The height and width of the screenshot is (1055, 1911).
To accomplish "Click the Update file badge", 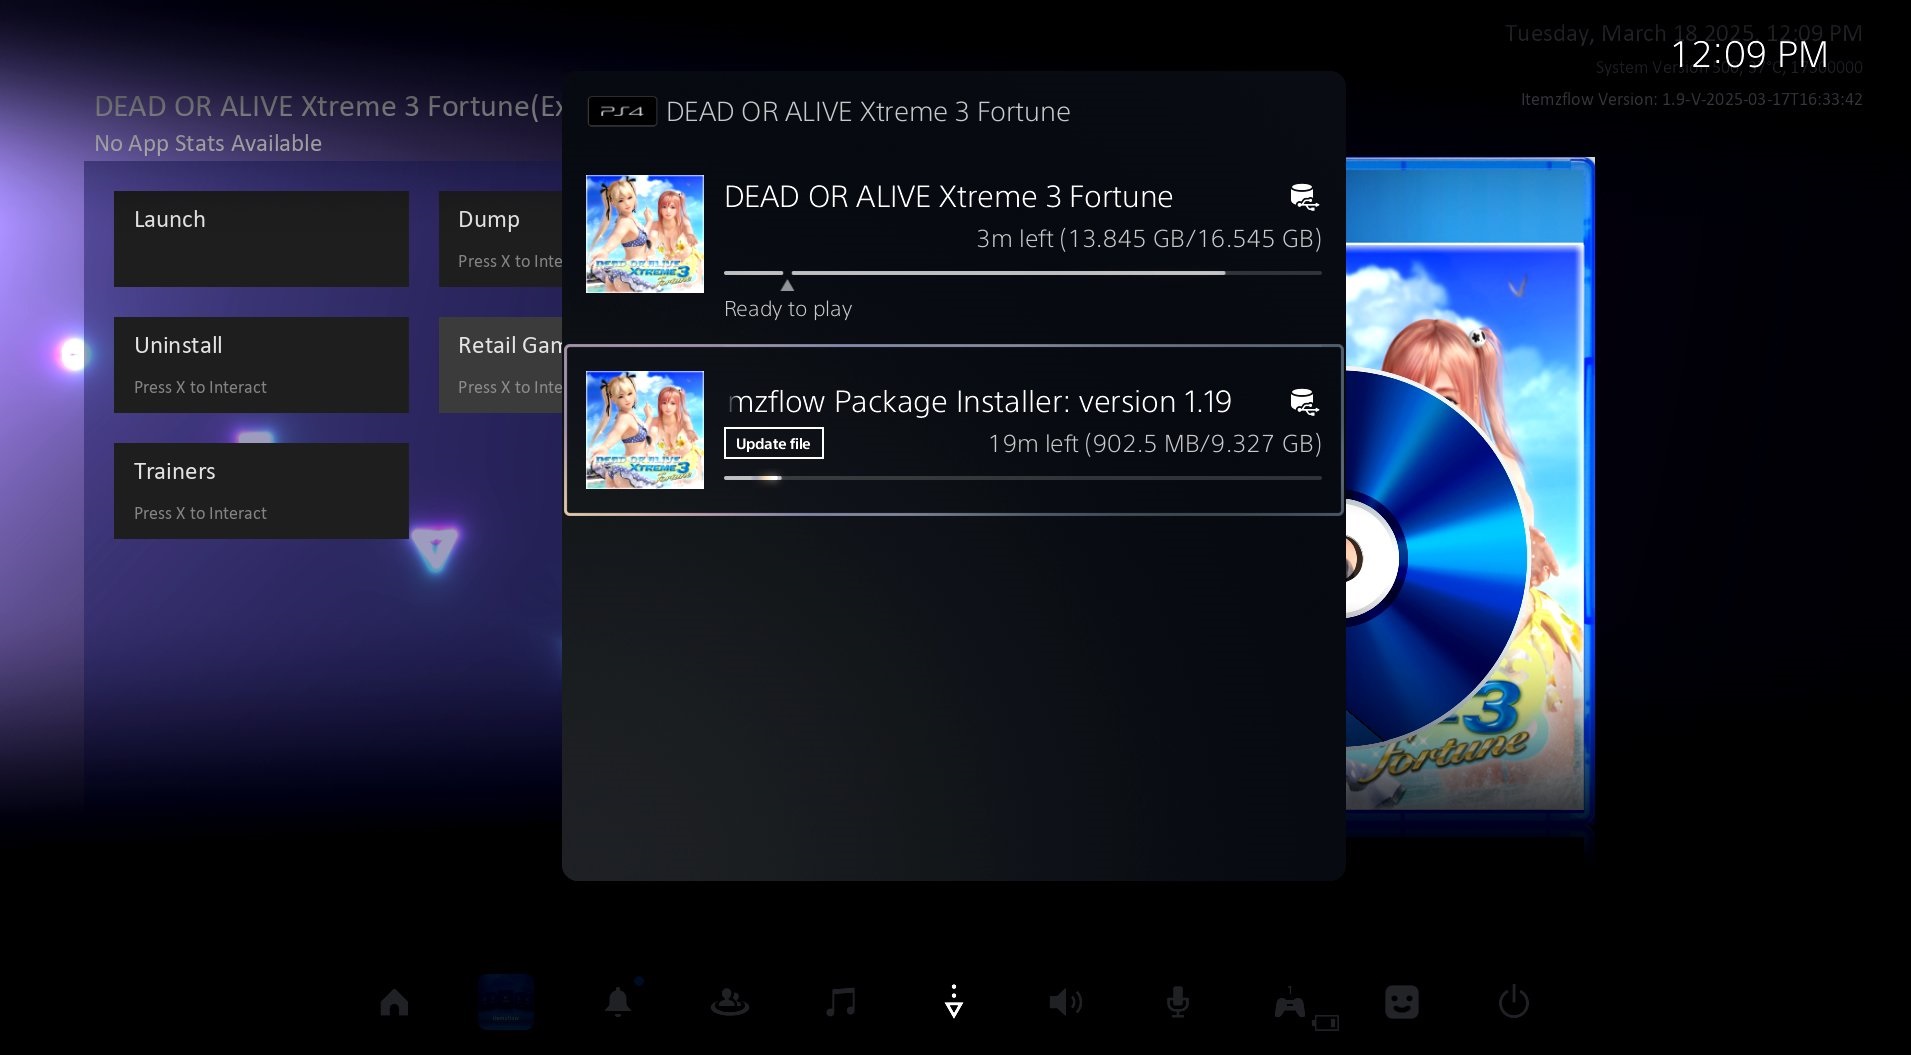I will pos(773,444).
